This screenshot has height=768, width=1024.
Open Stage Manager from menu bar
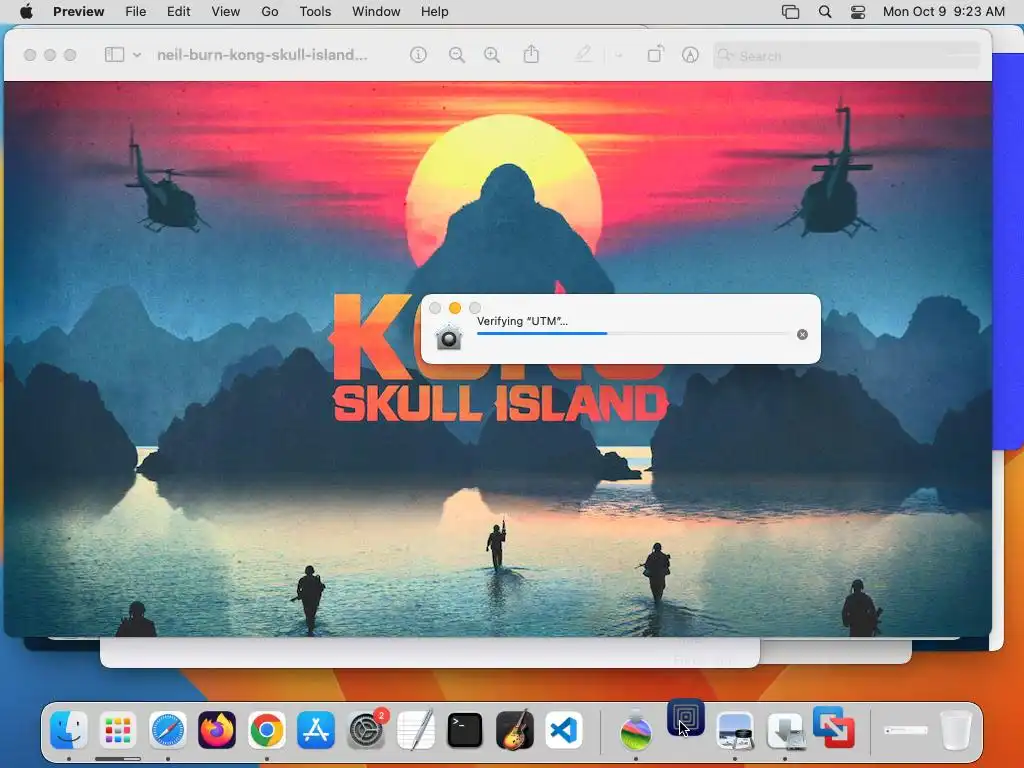click(x=790, y=12)
